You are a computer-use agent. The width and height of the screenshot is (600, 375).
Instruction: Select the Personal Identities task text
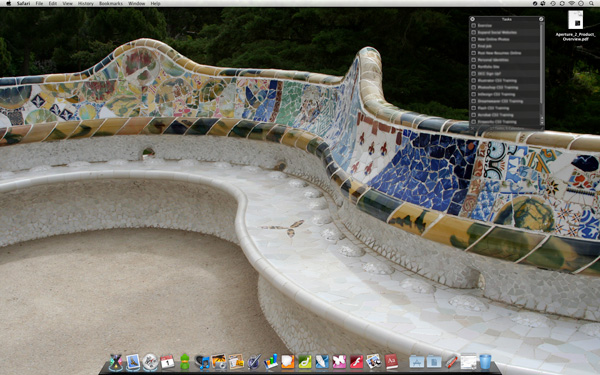click(x=493, y=60)
